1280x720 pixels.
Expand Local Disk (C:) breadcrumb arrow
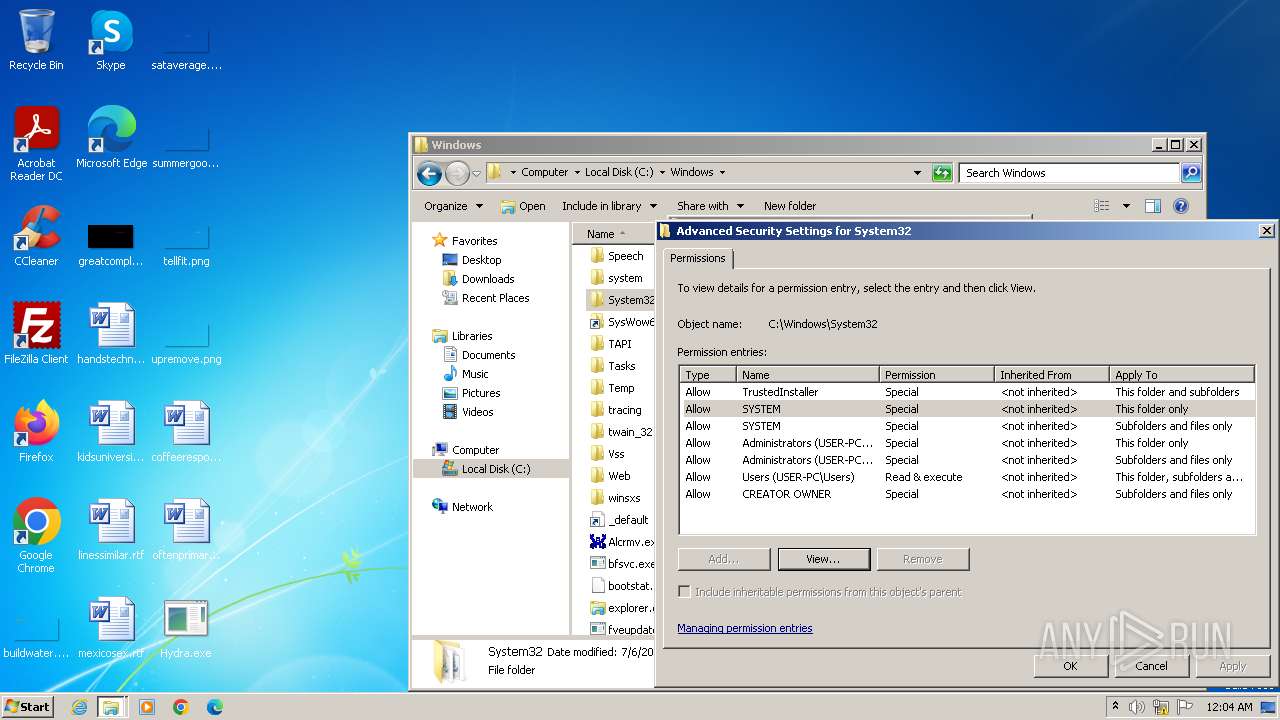coord(662,173)
